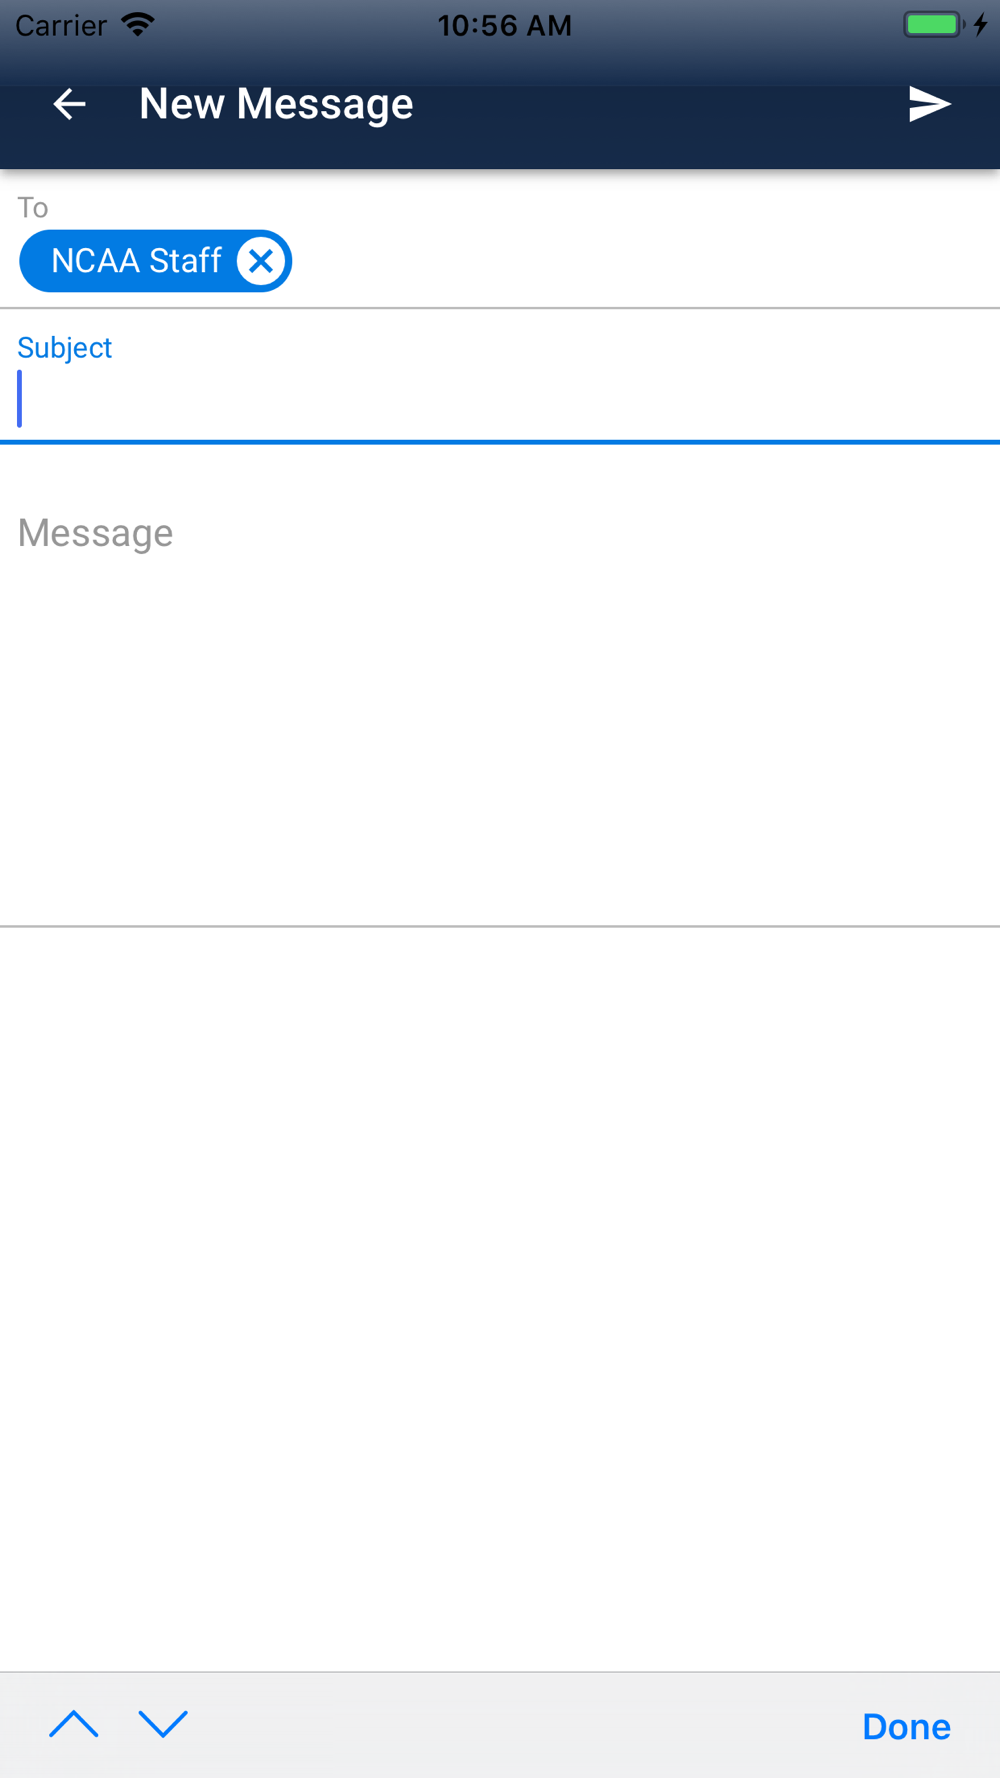Tap the Message placeholder text
Image resolution: width=1000 pixels, height=1778 pixels.
click(x=96, y=533)
